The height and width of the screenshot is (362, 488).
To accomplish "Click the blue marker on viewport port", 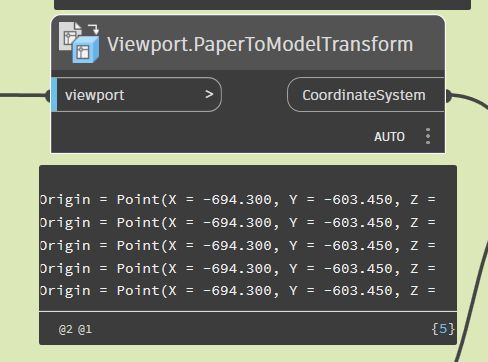I will (x=54, y=95).
